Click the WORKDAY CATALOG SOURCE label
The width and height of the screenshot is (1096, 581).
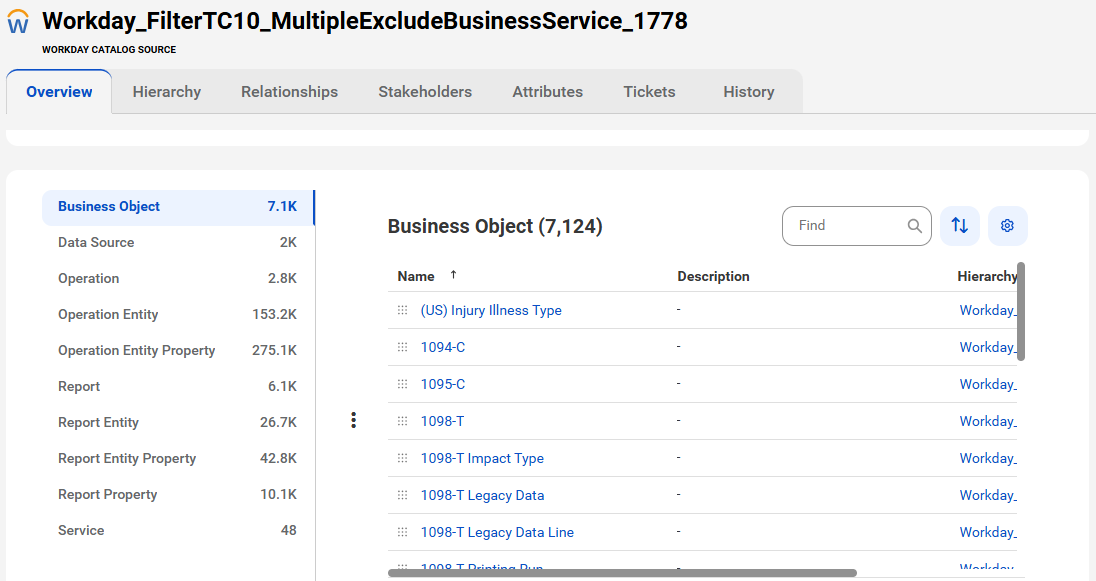pyautogui.click(x=109, y=50)
